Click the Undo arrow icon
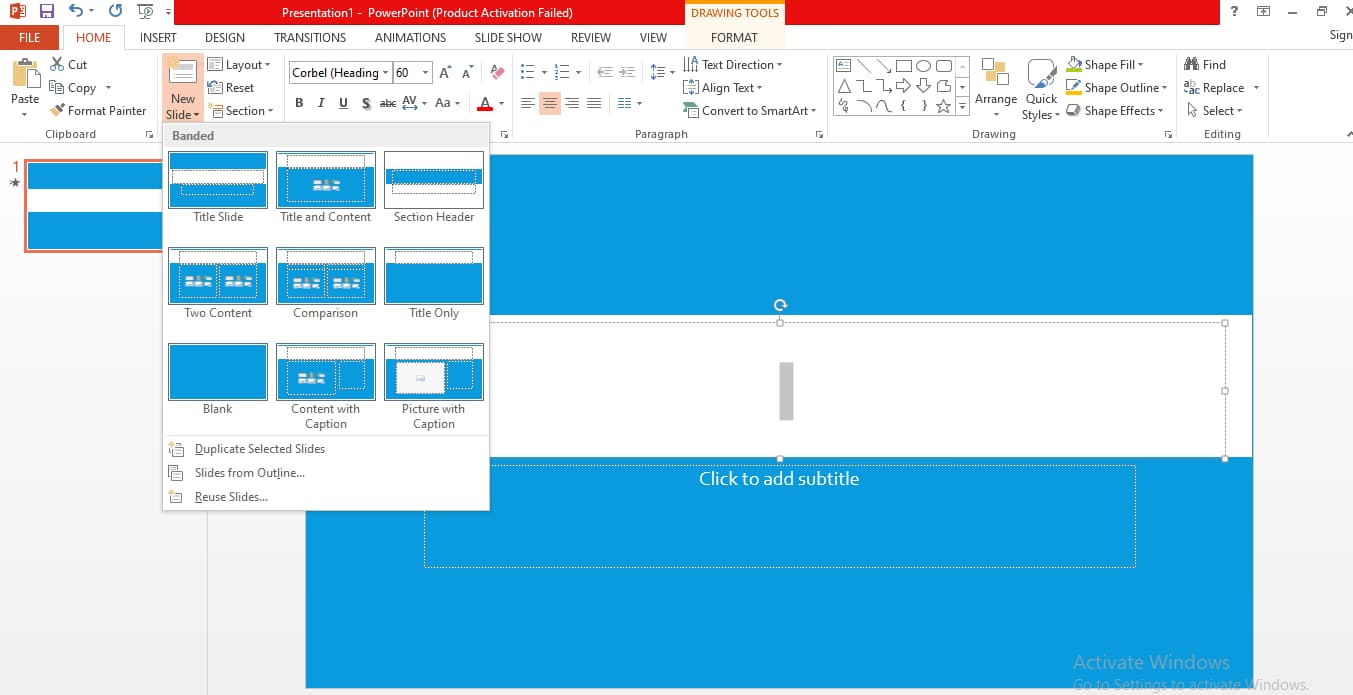Screen dimensions: 1353x695 click(x=76, y=12)
